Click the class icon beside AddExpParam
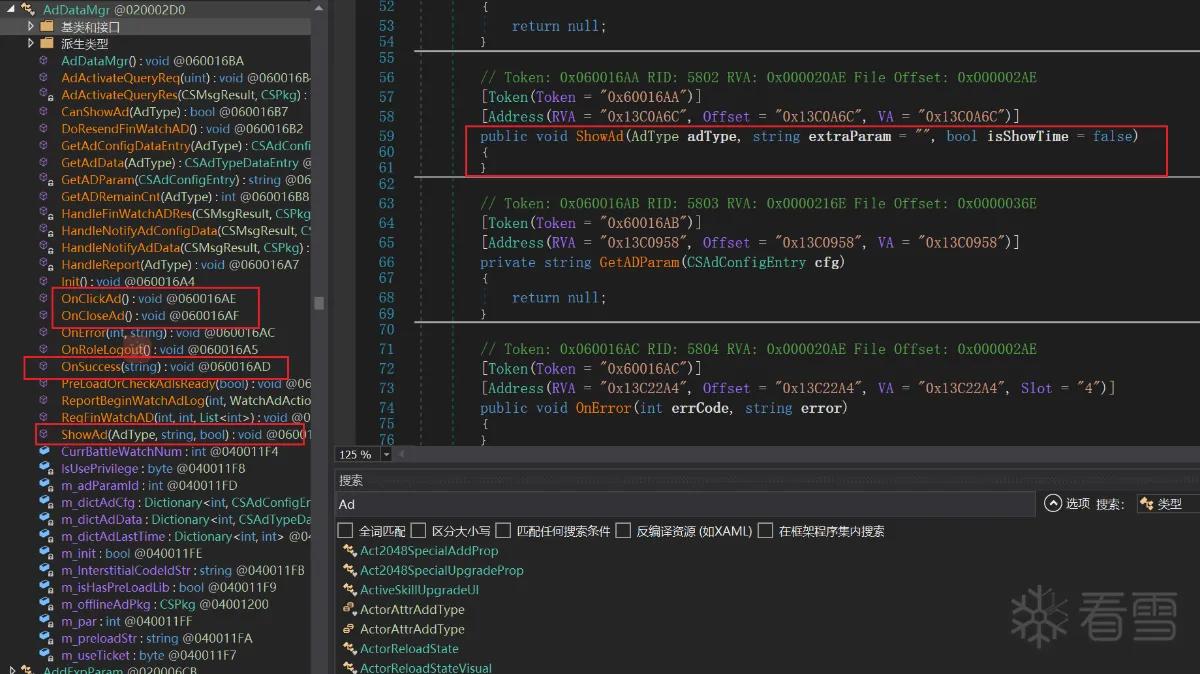The width and height of the screenshot is (1200, 674). click(27, 670)
